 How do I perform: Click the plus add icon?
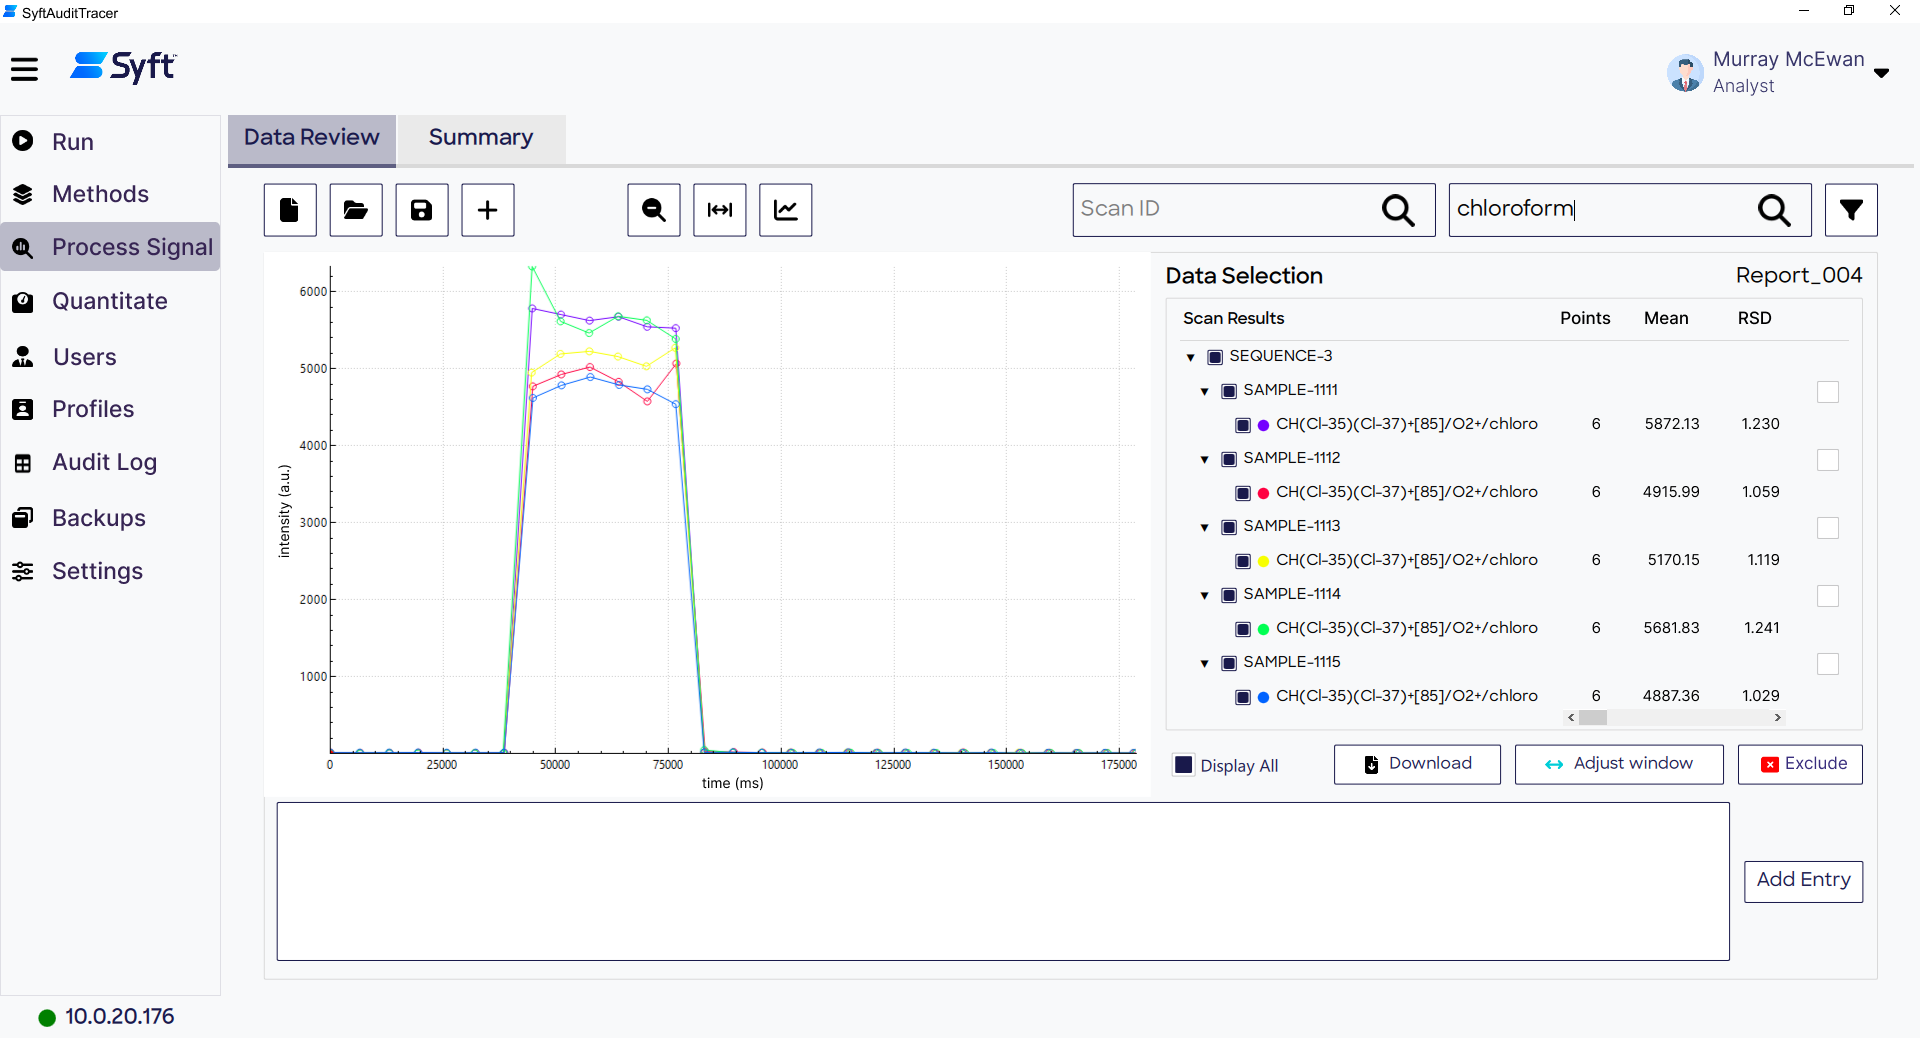point(488,210)
